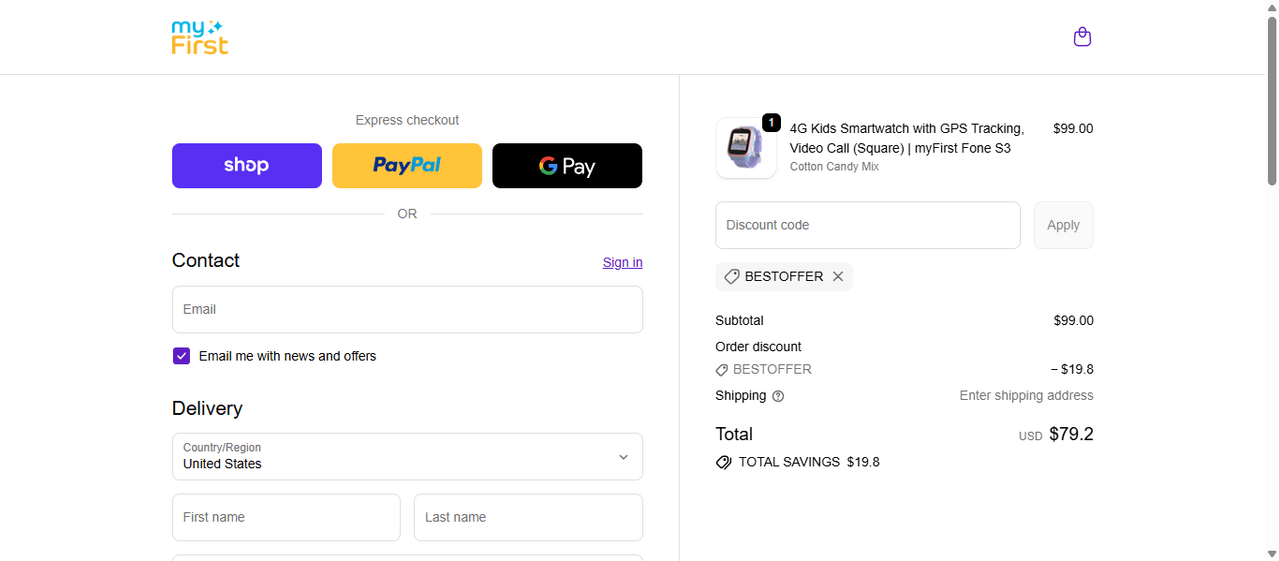Click the shipping help question mark icon
Image resolution: width=1279 pixels, height=561 pixels.
pos(778,396)
